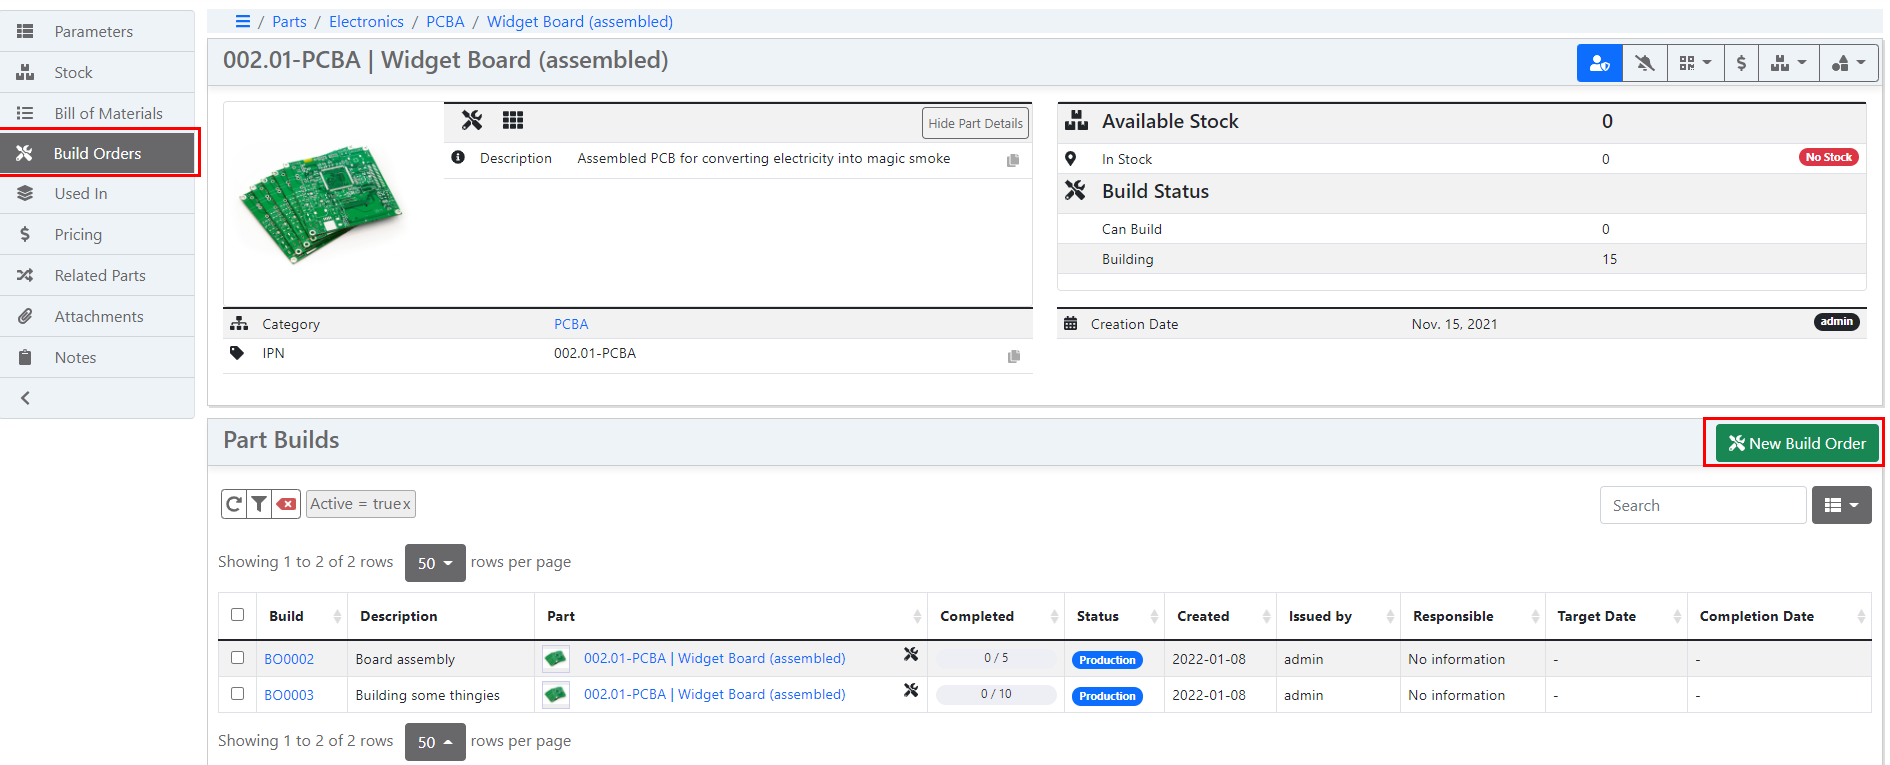Viewport: 1890px width, 765px height.
Task: Toggle part notifications crossed-bell icon
Action: (1644, 63)
